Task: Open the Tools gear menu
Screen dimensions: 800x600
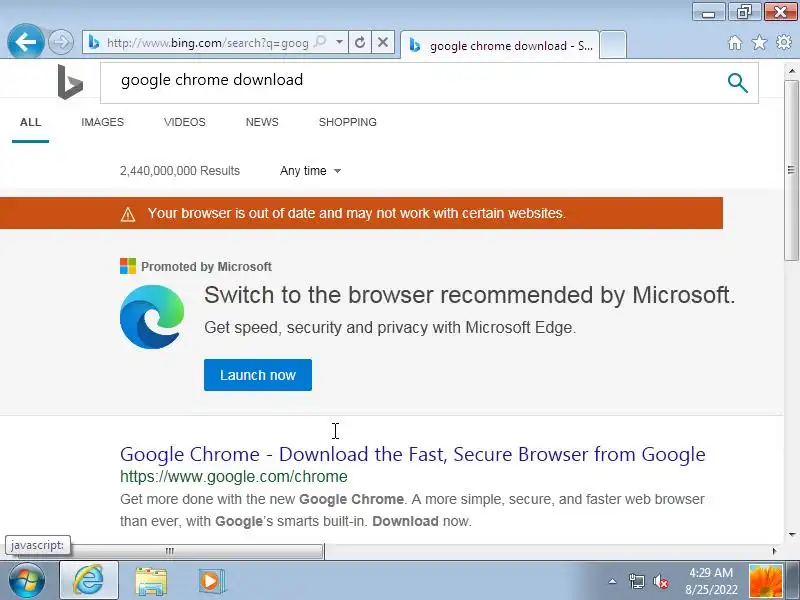Action: click(x=784, y=42)
